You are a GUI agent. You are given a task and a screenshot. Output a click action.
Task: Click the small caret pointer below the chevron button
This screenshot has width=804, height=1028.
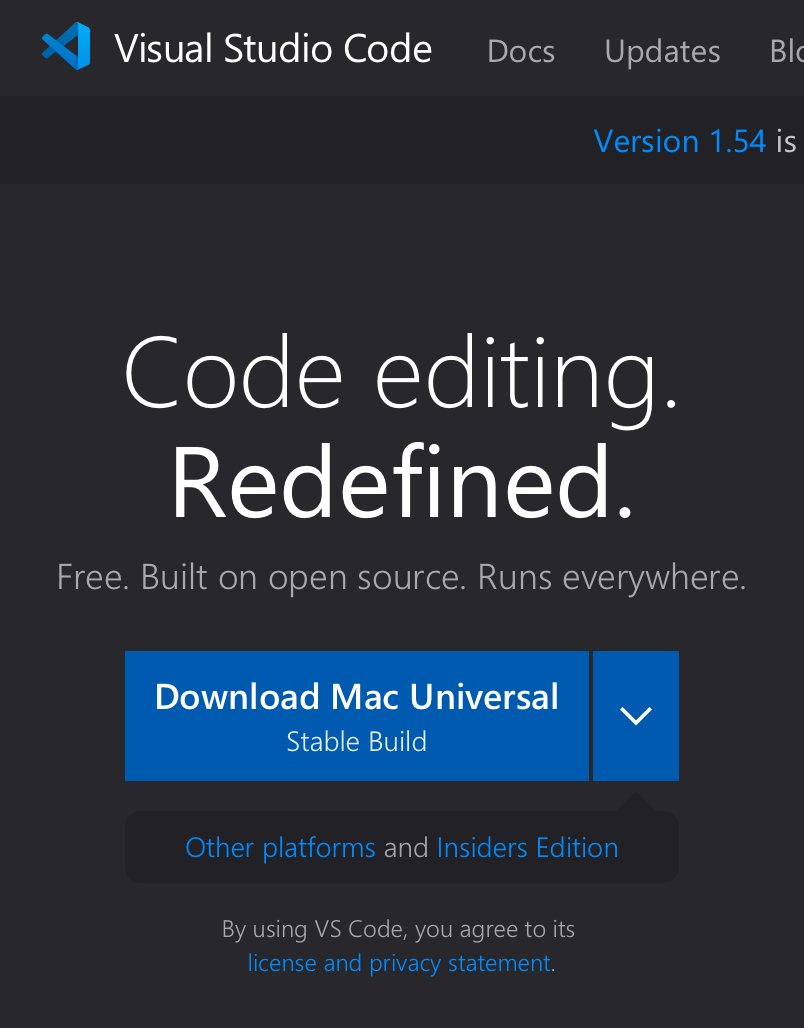[x=636, y=802]
